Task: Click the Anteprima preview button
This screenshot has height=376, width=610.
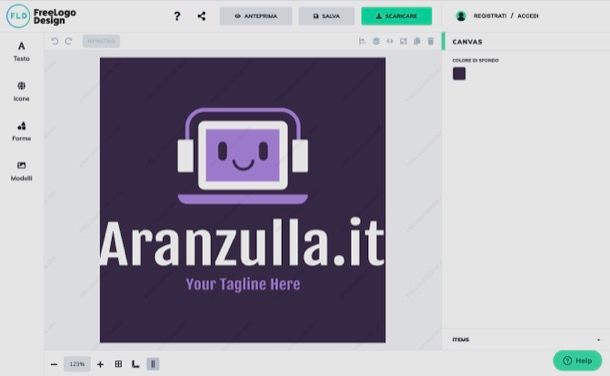Action: tap(256, 16)
